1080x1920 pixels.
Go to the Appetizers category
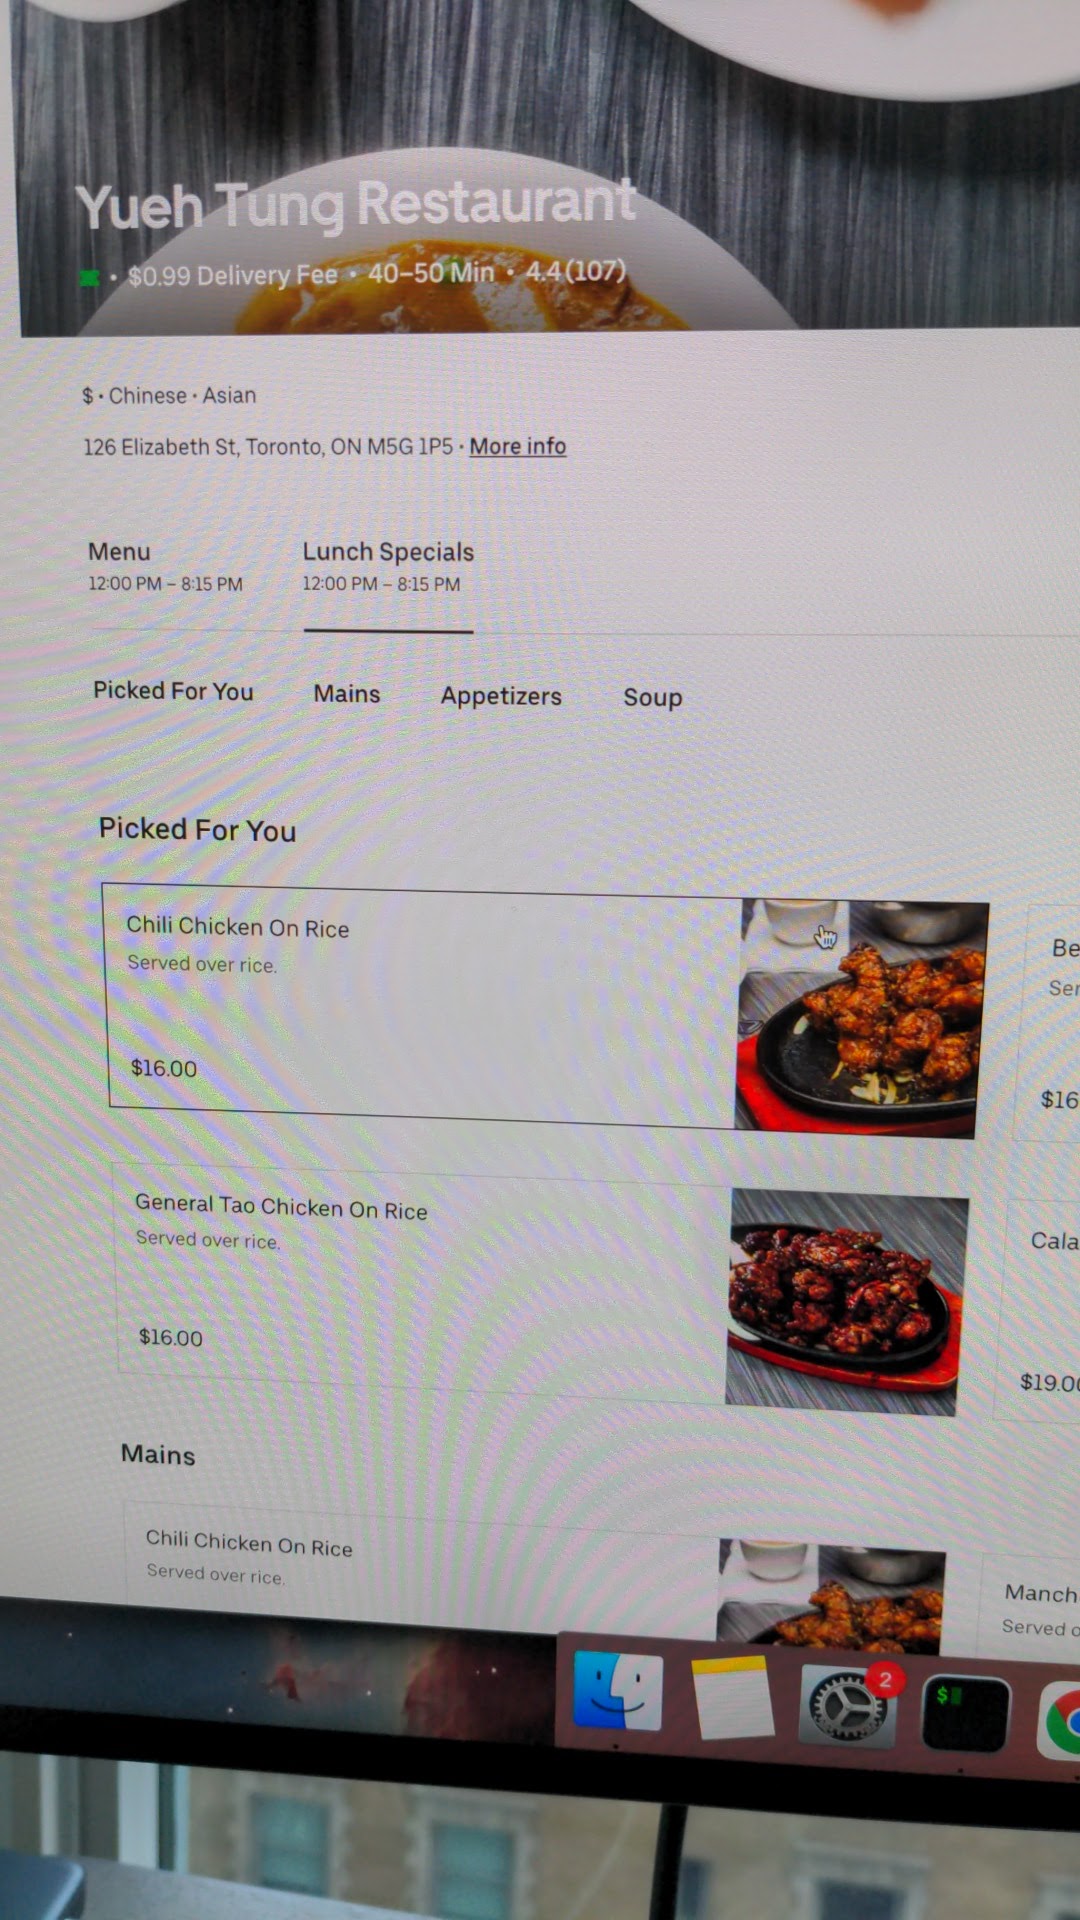tap(501, 696)
